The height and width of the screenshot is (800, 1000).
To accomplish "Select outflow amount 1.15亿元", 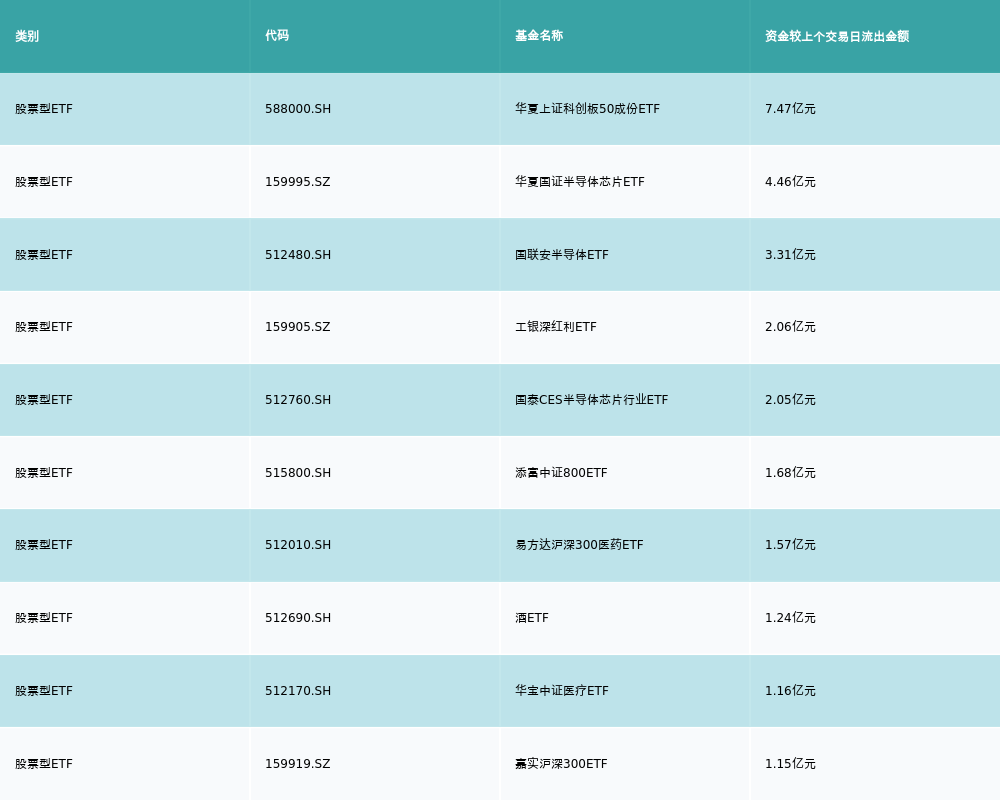I will coord(790,764).
